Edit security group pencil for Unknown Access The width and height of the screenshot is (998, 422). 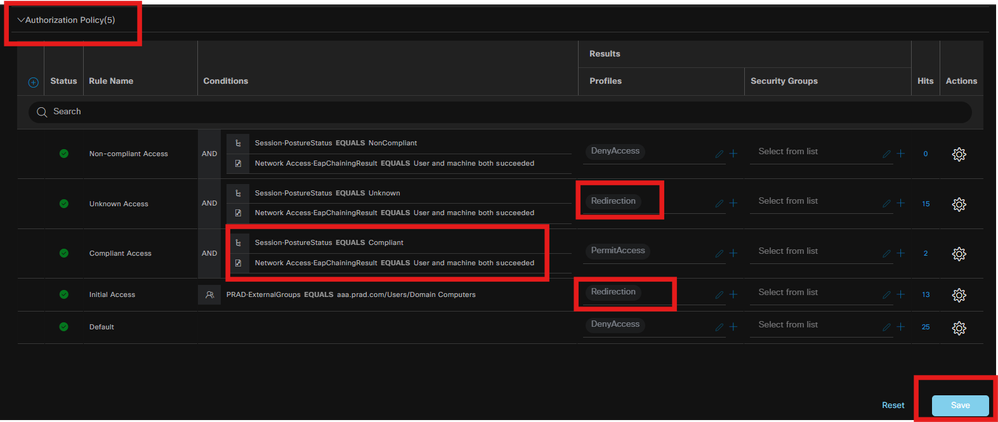[887, 203]
